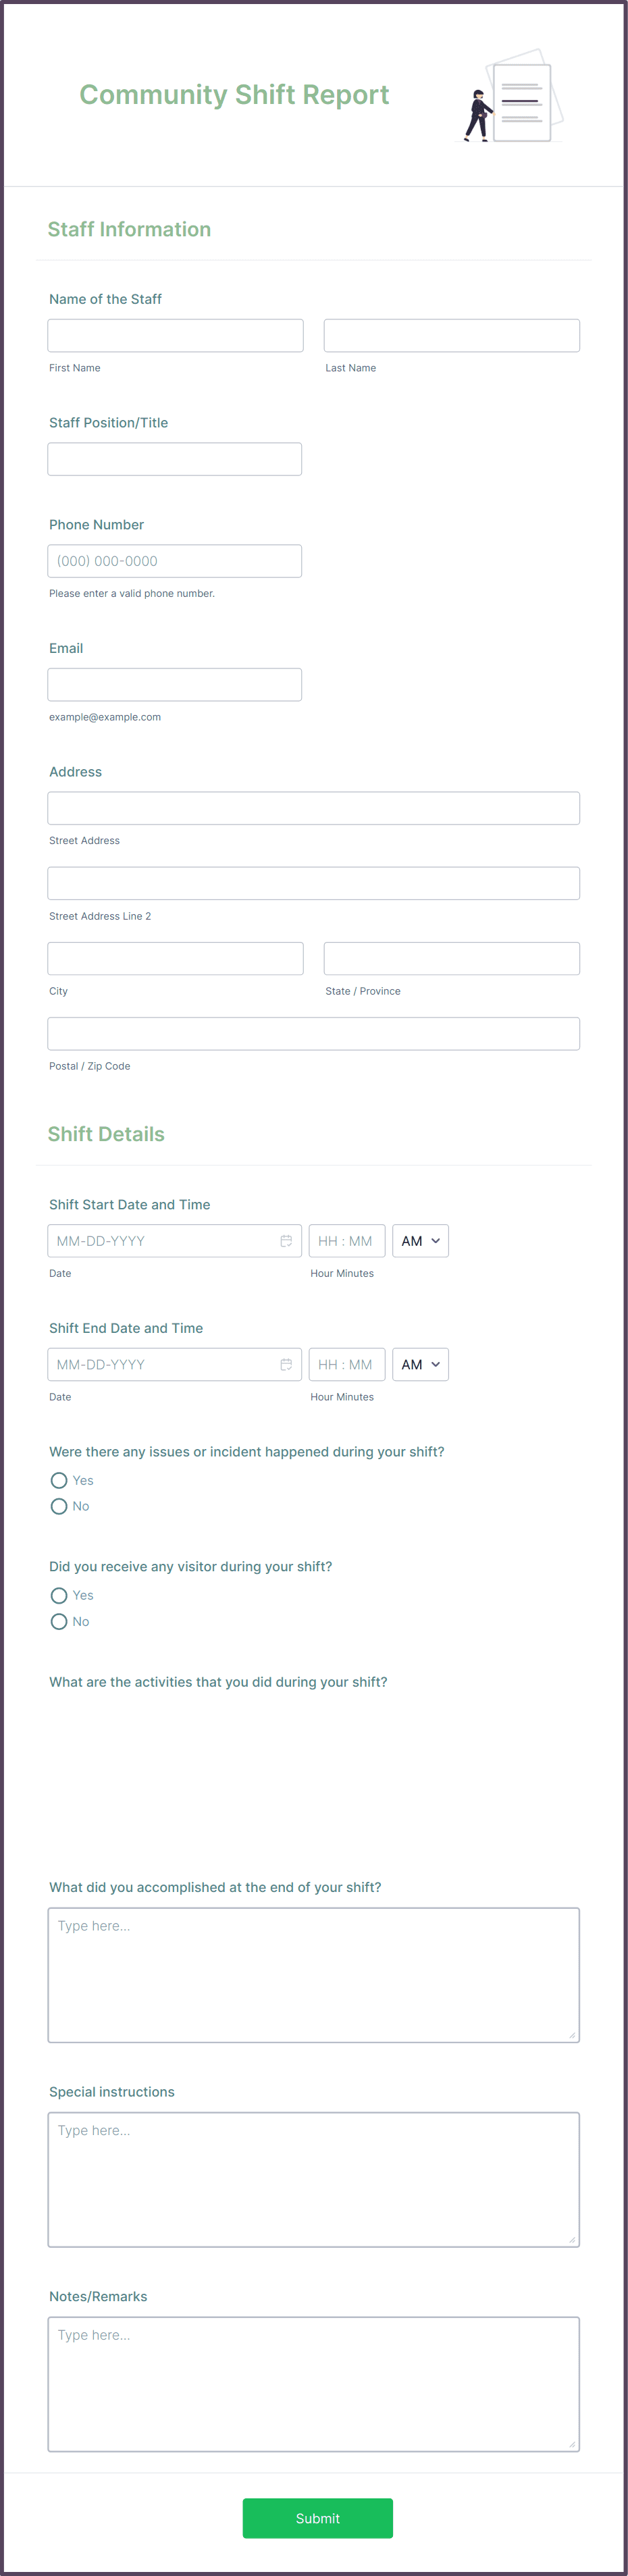Click the Notes/Remarks text area

pos(313,2383)
